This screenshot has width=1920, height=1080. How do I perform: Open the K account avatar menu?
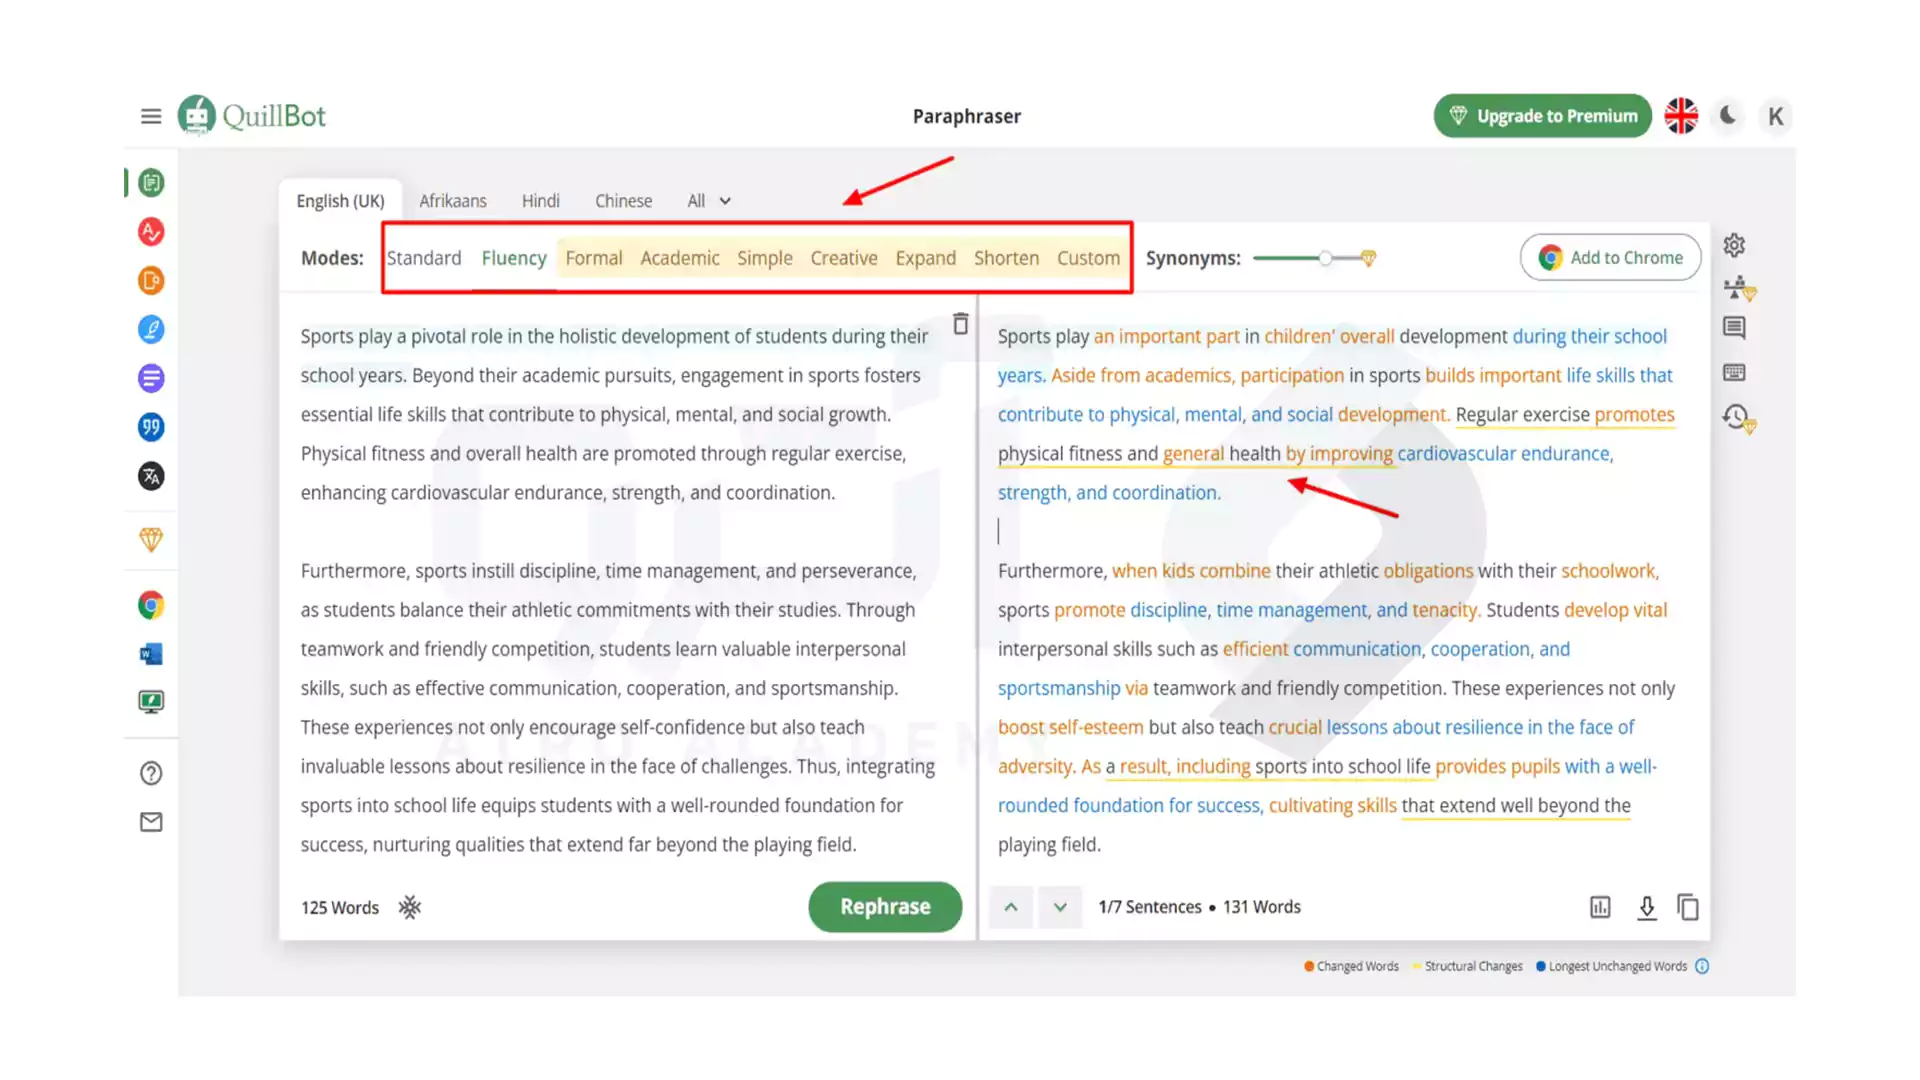click(x=1775, y=116)
